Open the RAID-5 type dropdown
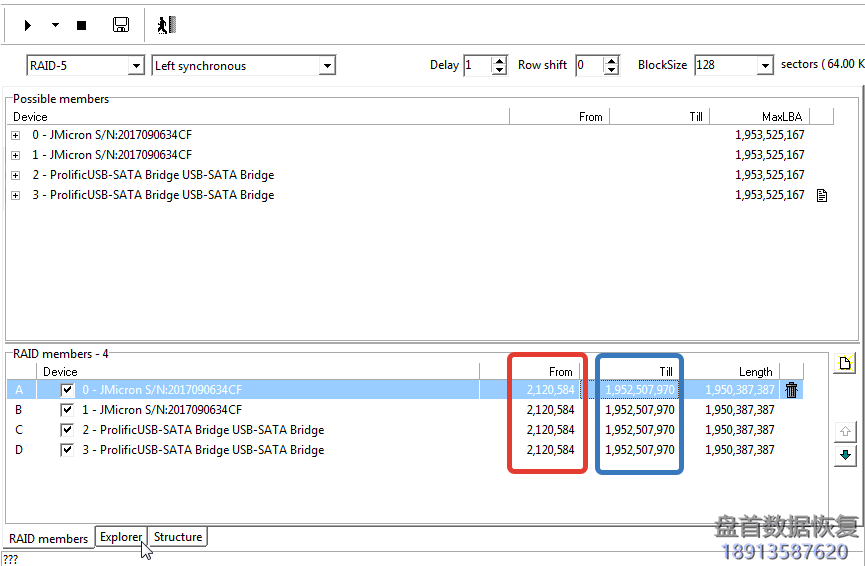 [136, 66]
